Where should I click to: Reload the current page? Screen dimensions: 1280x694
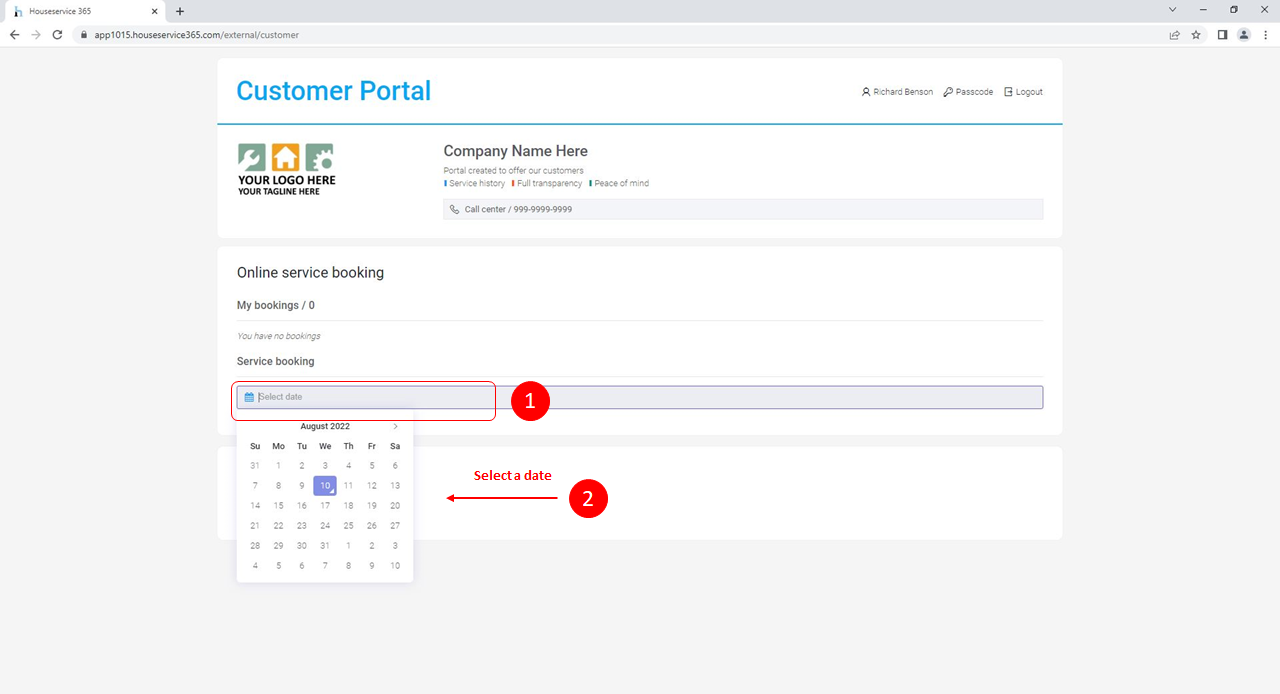coord(57,34)
